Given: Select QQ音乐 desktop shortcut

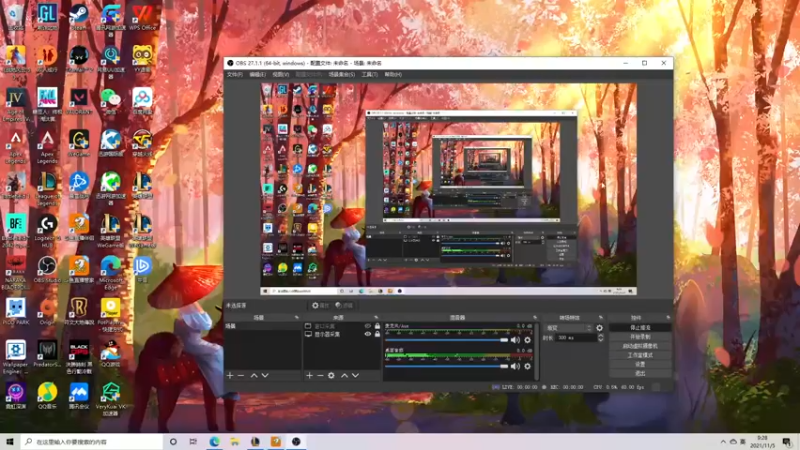Looking at the screenshot, I should pyautogui.click(x=47, y=396).
